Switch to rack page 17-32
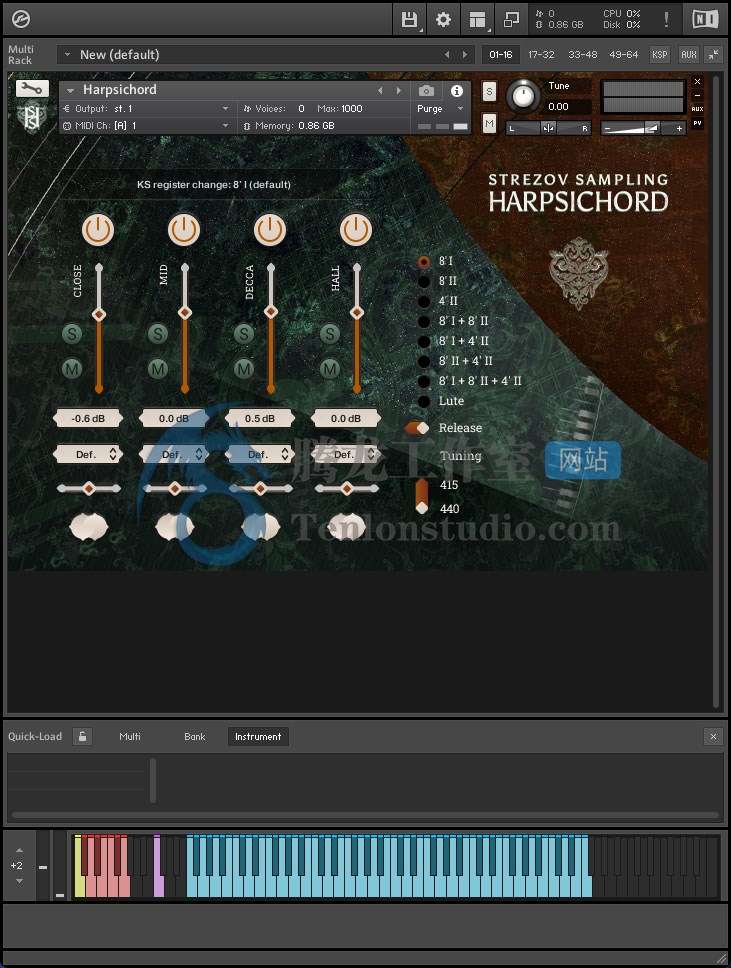The height and width of the screenshot is (968, 731). (541, 55)
